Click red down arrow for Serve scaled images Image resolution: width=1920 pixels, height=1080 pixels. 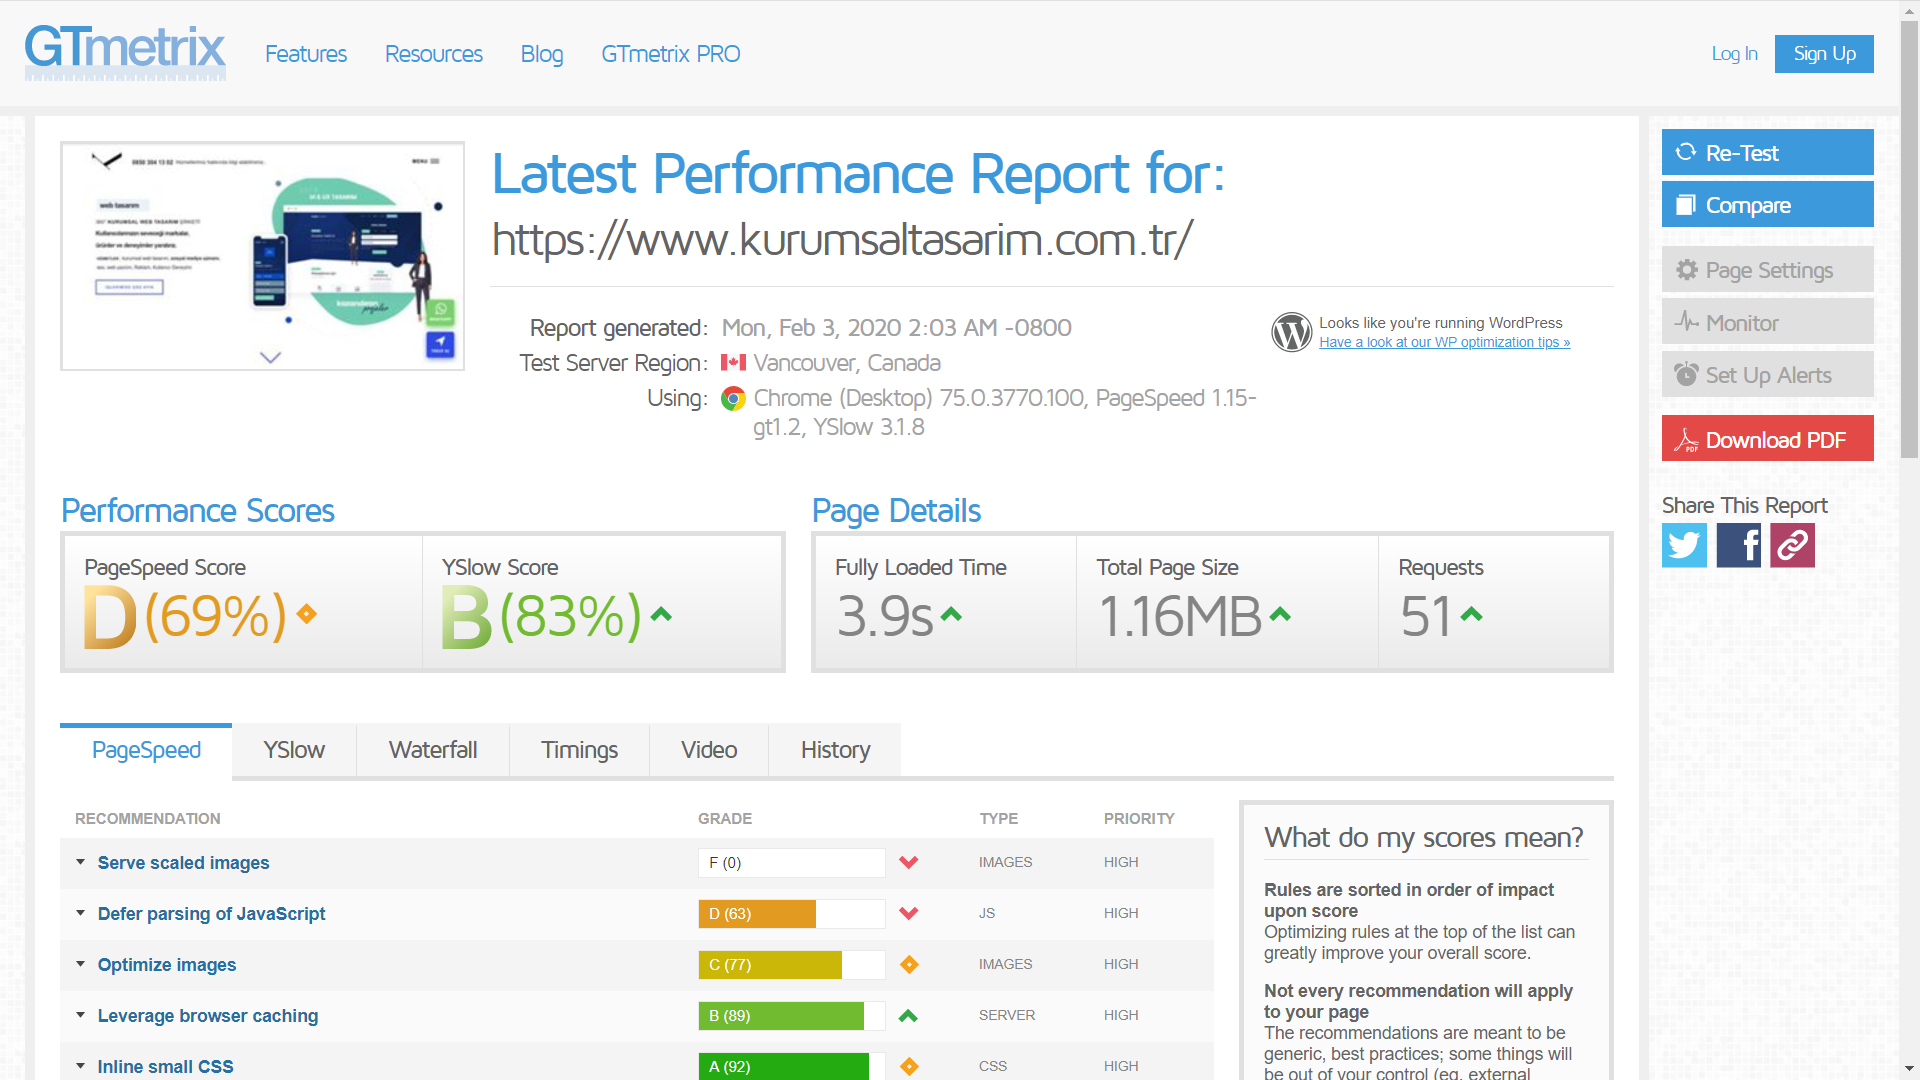[908, 862]
